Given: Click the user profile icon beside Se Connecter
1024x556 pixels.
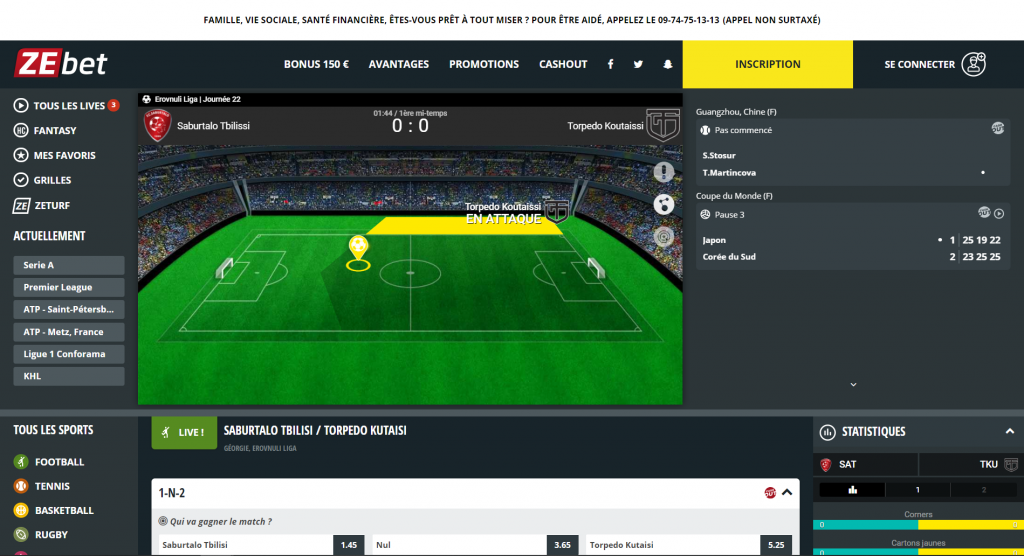Looking at the screenshot, I should click(x=973, y=64).
